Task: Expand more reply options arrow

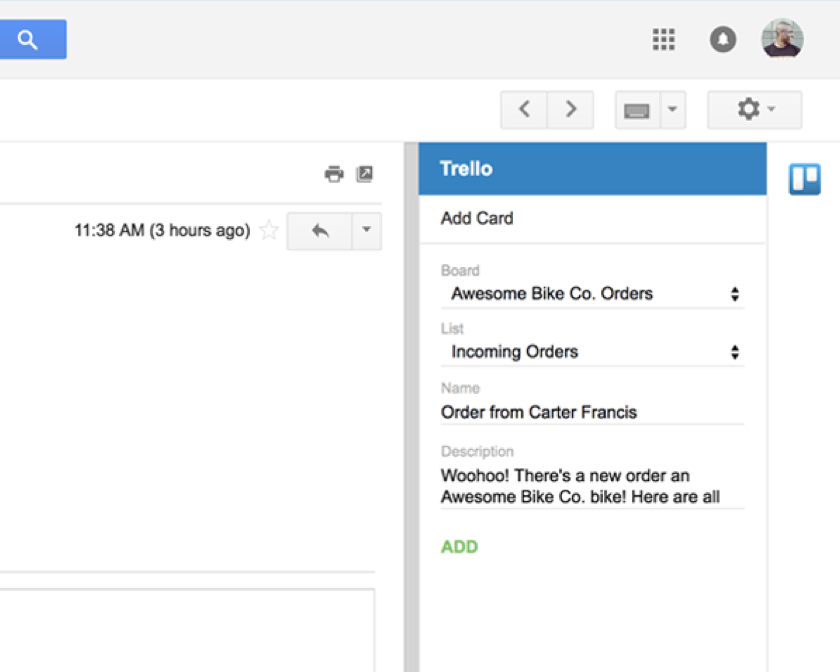Action: click(366, 231)
